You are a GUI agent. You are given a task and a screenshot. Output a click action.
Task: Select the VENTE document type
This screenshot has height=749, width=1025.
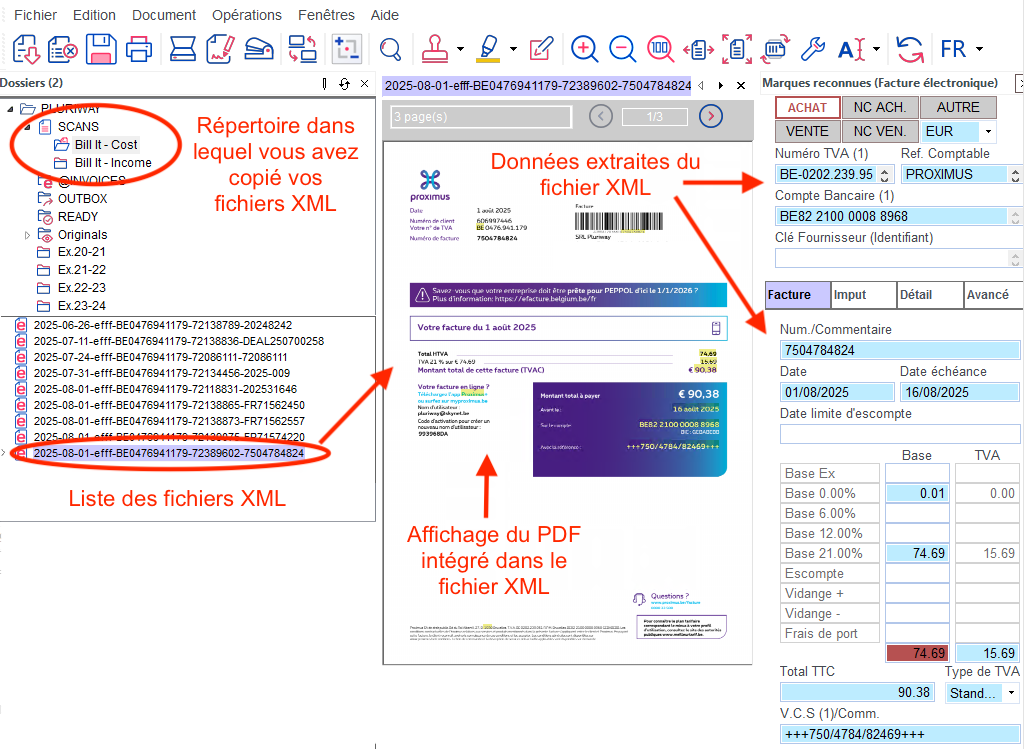point(807,131)
